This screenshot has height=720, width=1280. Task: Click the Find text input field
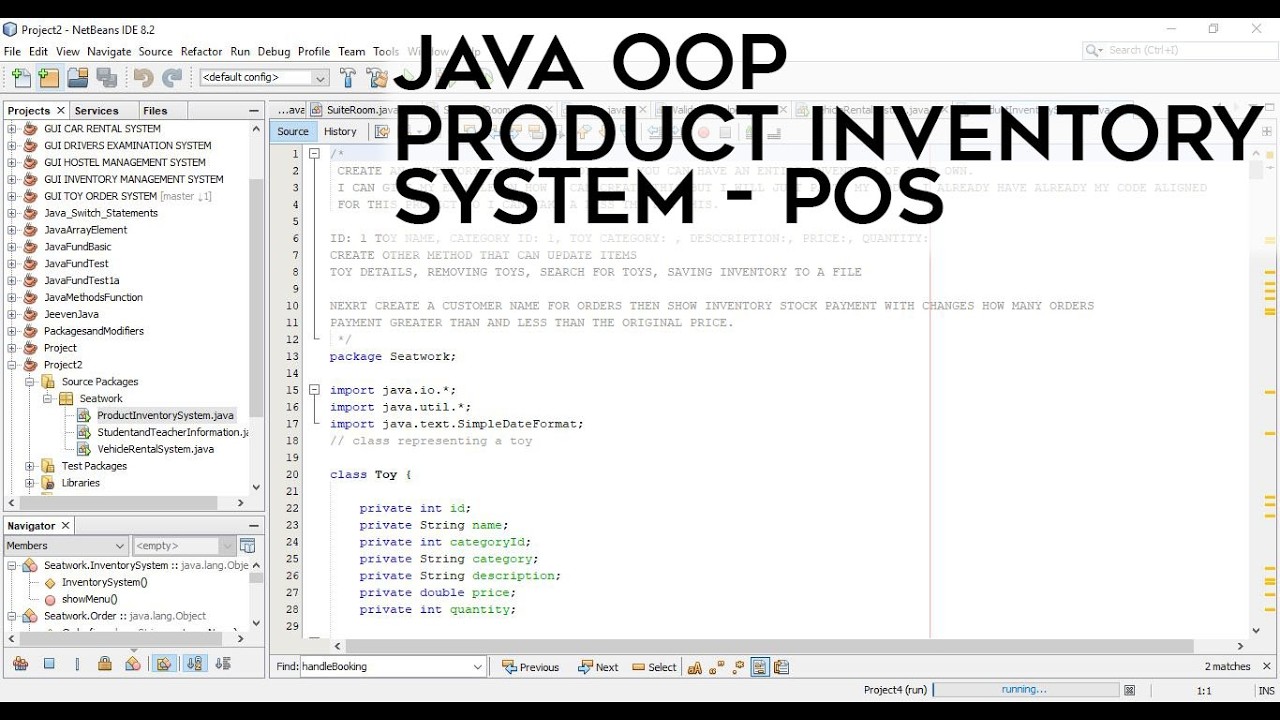385,667
